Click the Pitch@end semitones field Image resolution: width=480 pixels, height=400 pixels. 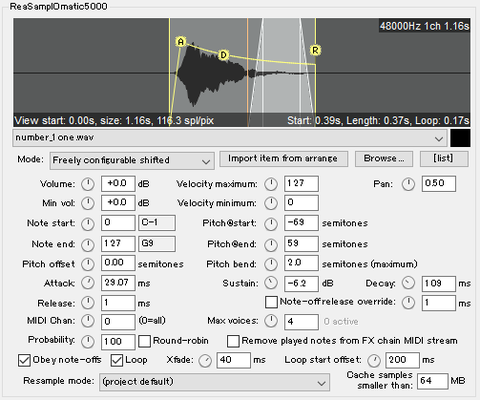click(x=301, y=244)
